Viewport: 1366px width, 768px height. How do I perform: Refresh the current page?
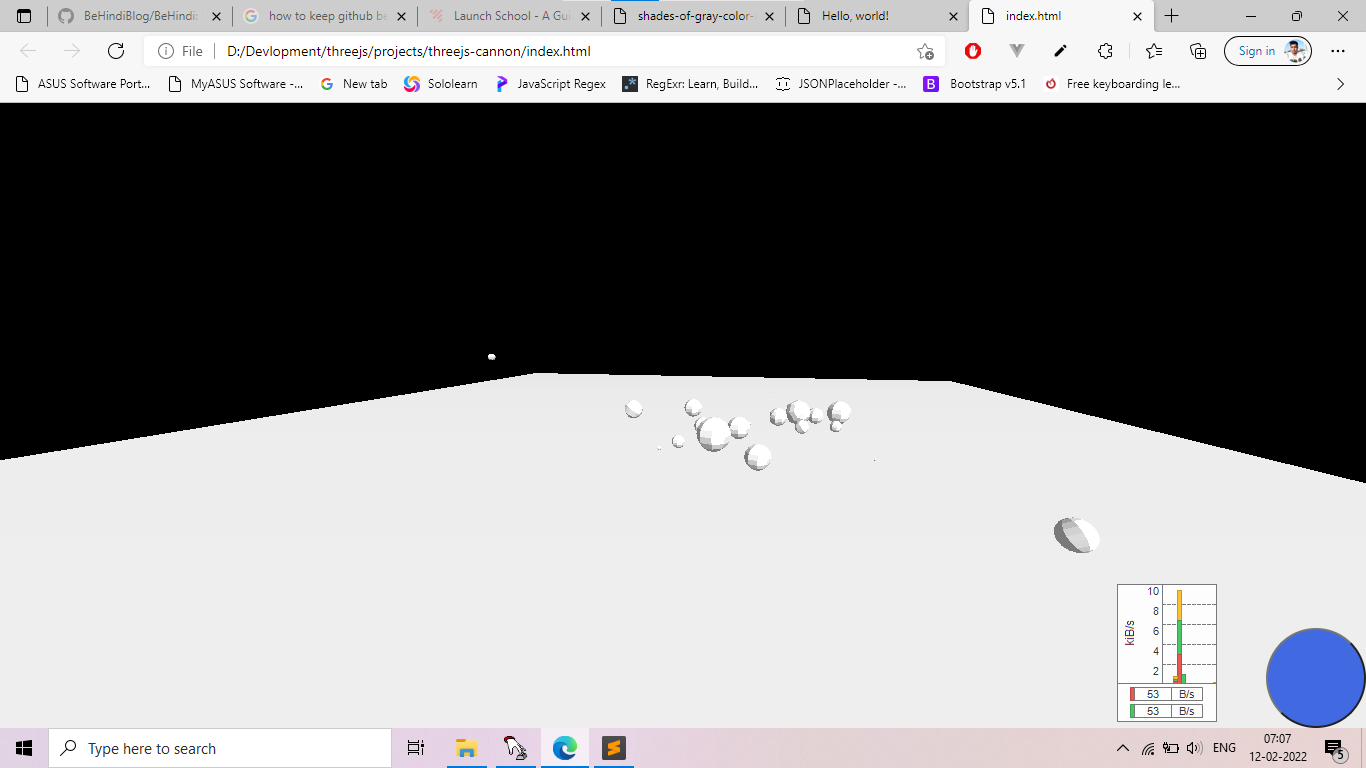point(116,51)
